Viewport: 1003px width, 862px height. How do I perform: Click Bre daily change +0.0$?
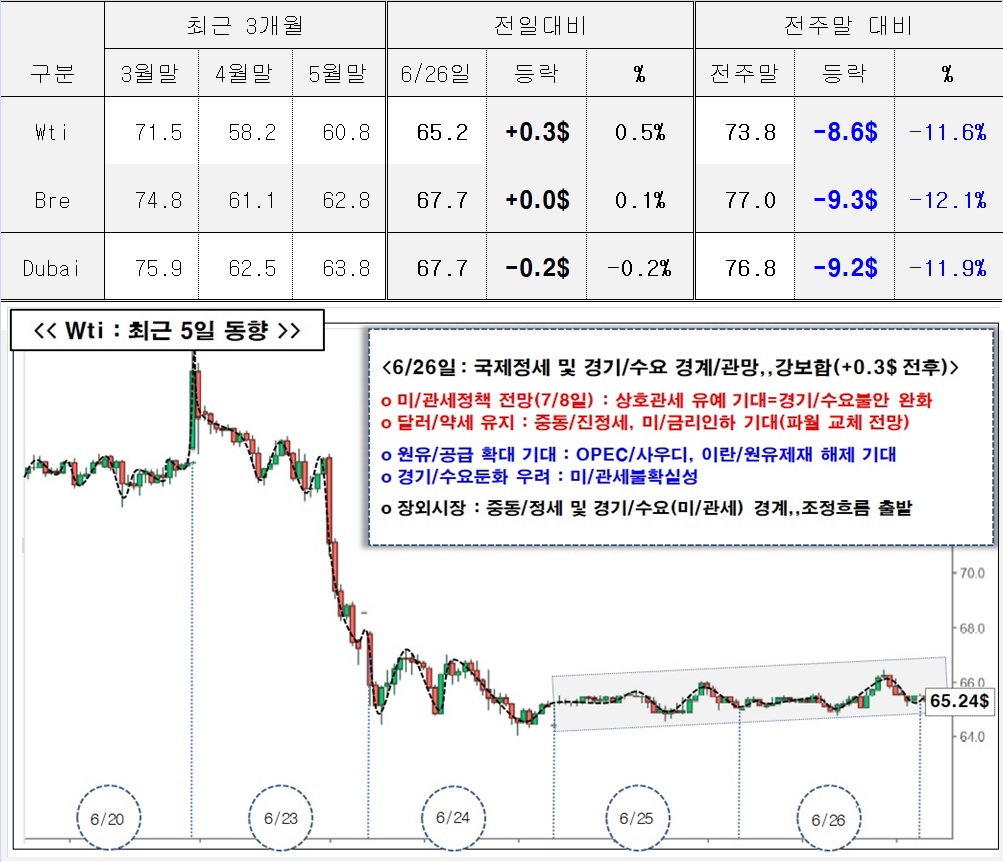[537, 200]
